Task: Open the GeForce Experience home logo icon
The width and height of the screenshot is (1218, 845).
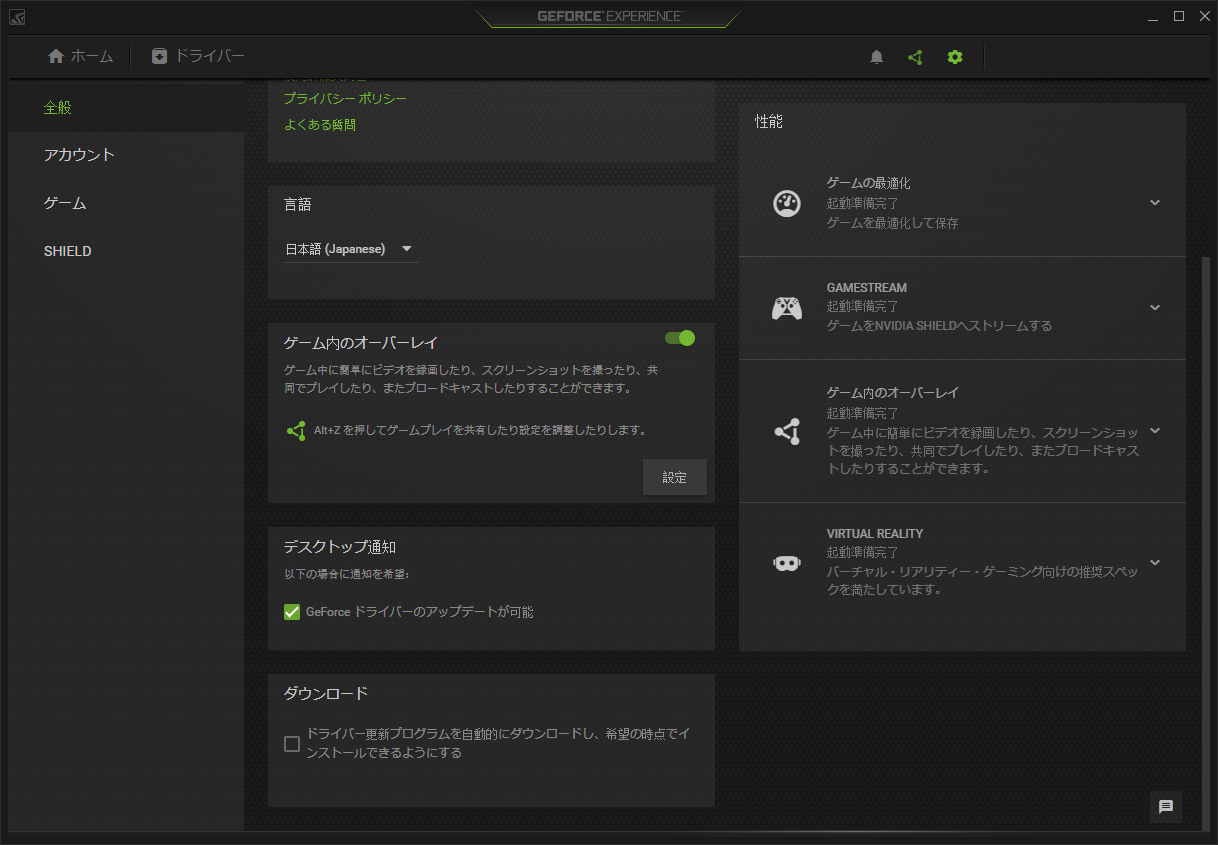Action: coord(17,16)
